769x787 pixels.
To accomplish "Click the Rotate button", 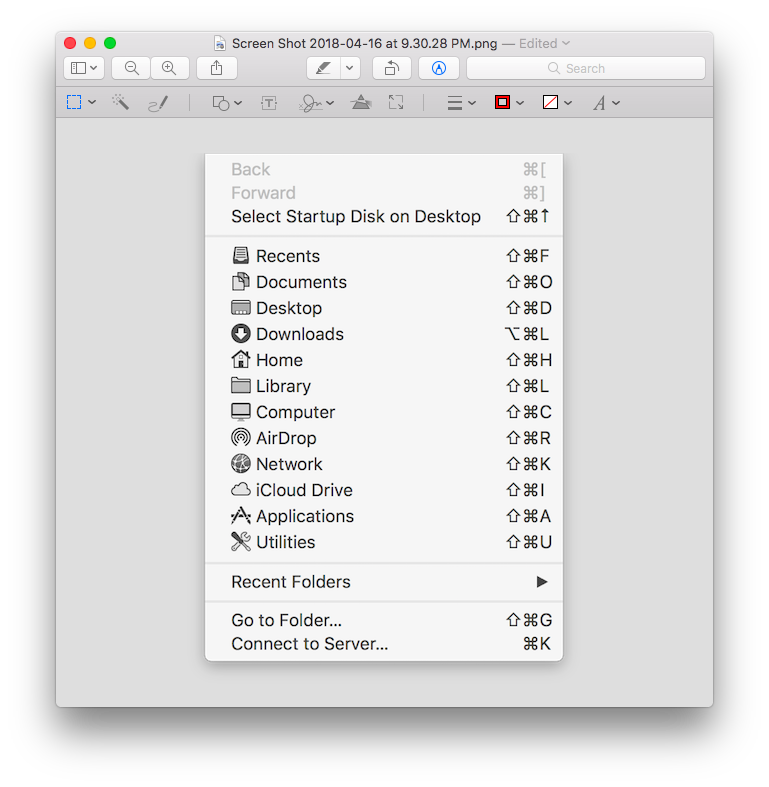I will (x=392, y=68).
